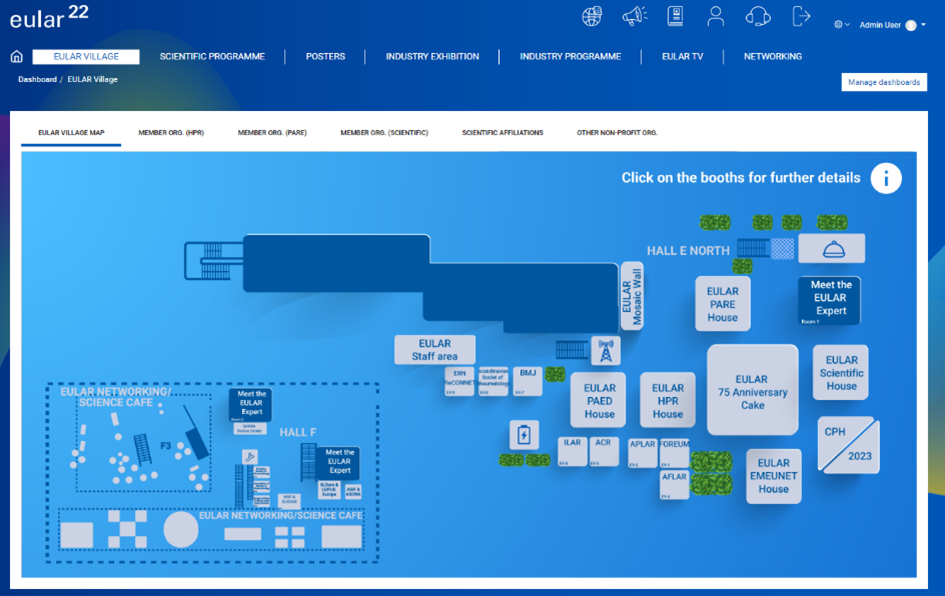945x596 pixels.
Task: Click the headset support icon
Action: (x=758, y=17)
